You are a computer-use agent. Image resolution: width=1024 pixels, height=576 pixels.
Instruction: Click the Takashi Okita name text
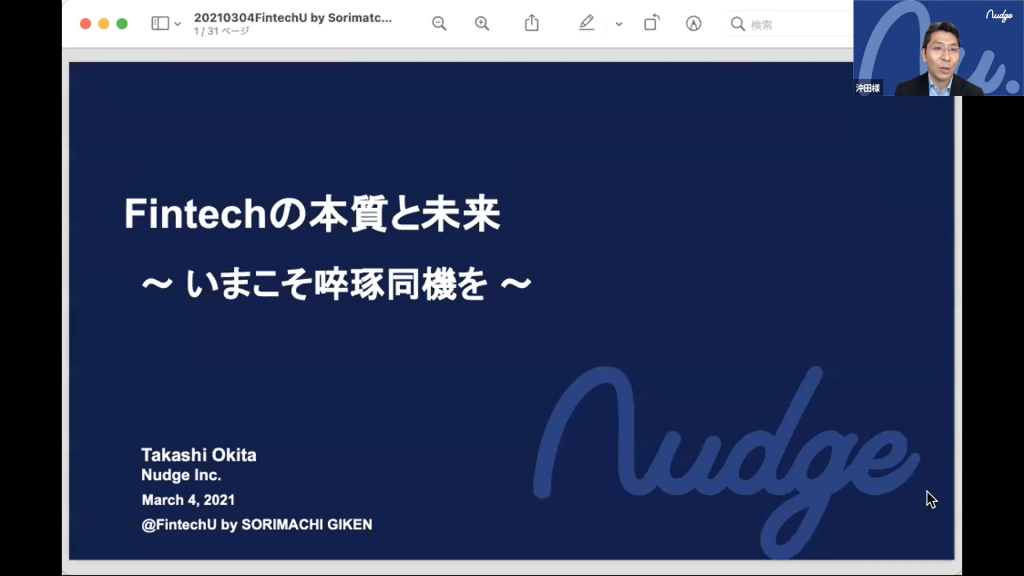(x=199, y=455)
